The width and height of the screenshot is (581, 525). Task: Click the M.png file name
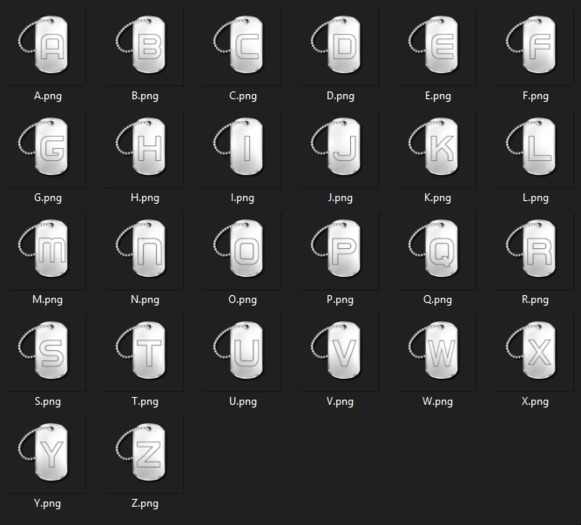click(x=47, y=300)
